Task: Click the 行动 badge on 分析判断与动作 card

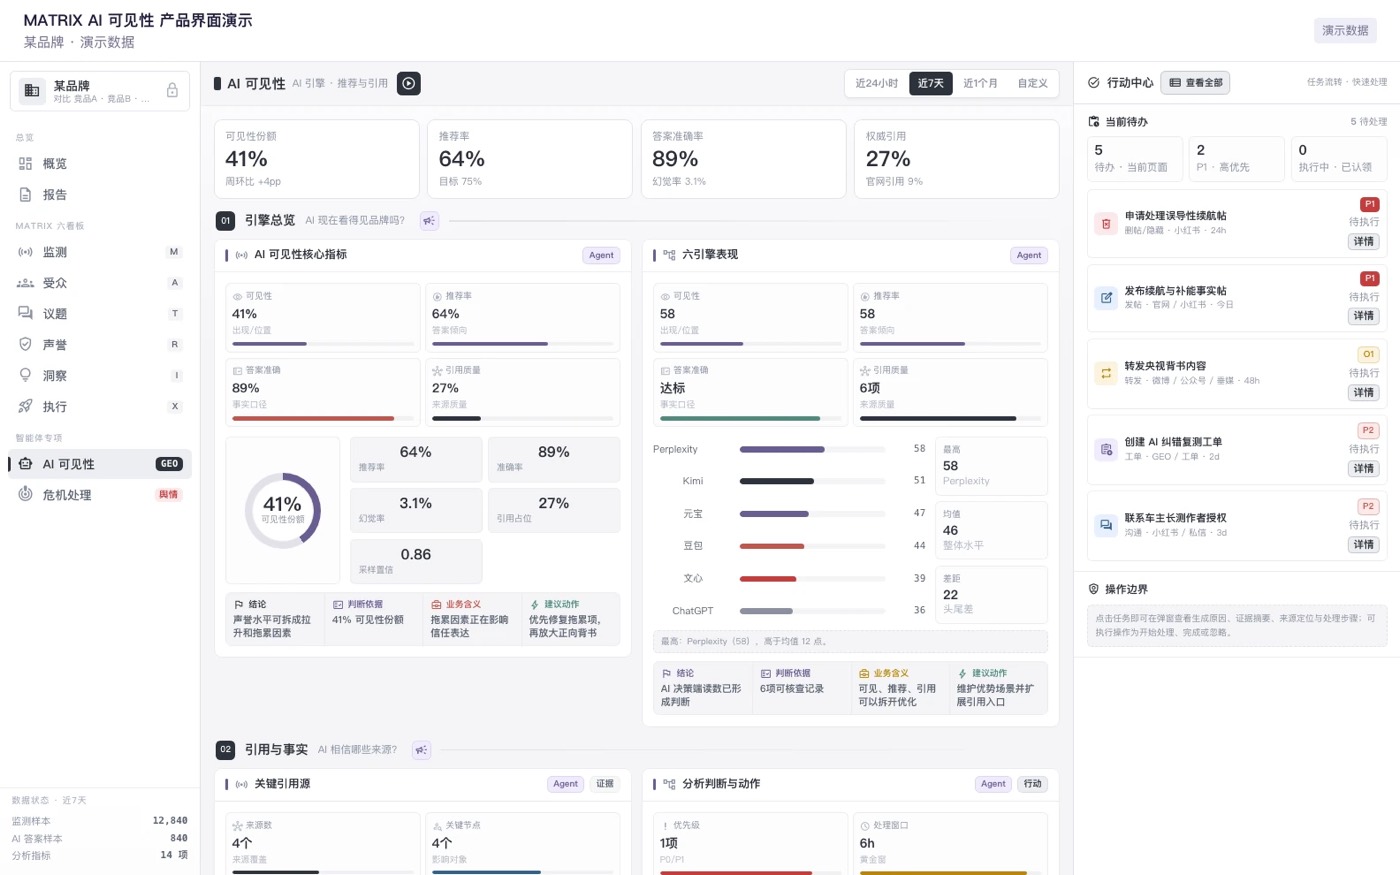Action: coord(1033,784)
